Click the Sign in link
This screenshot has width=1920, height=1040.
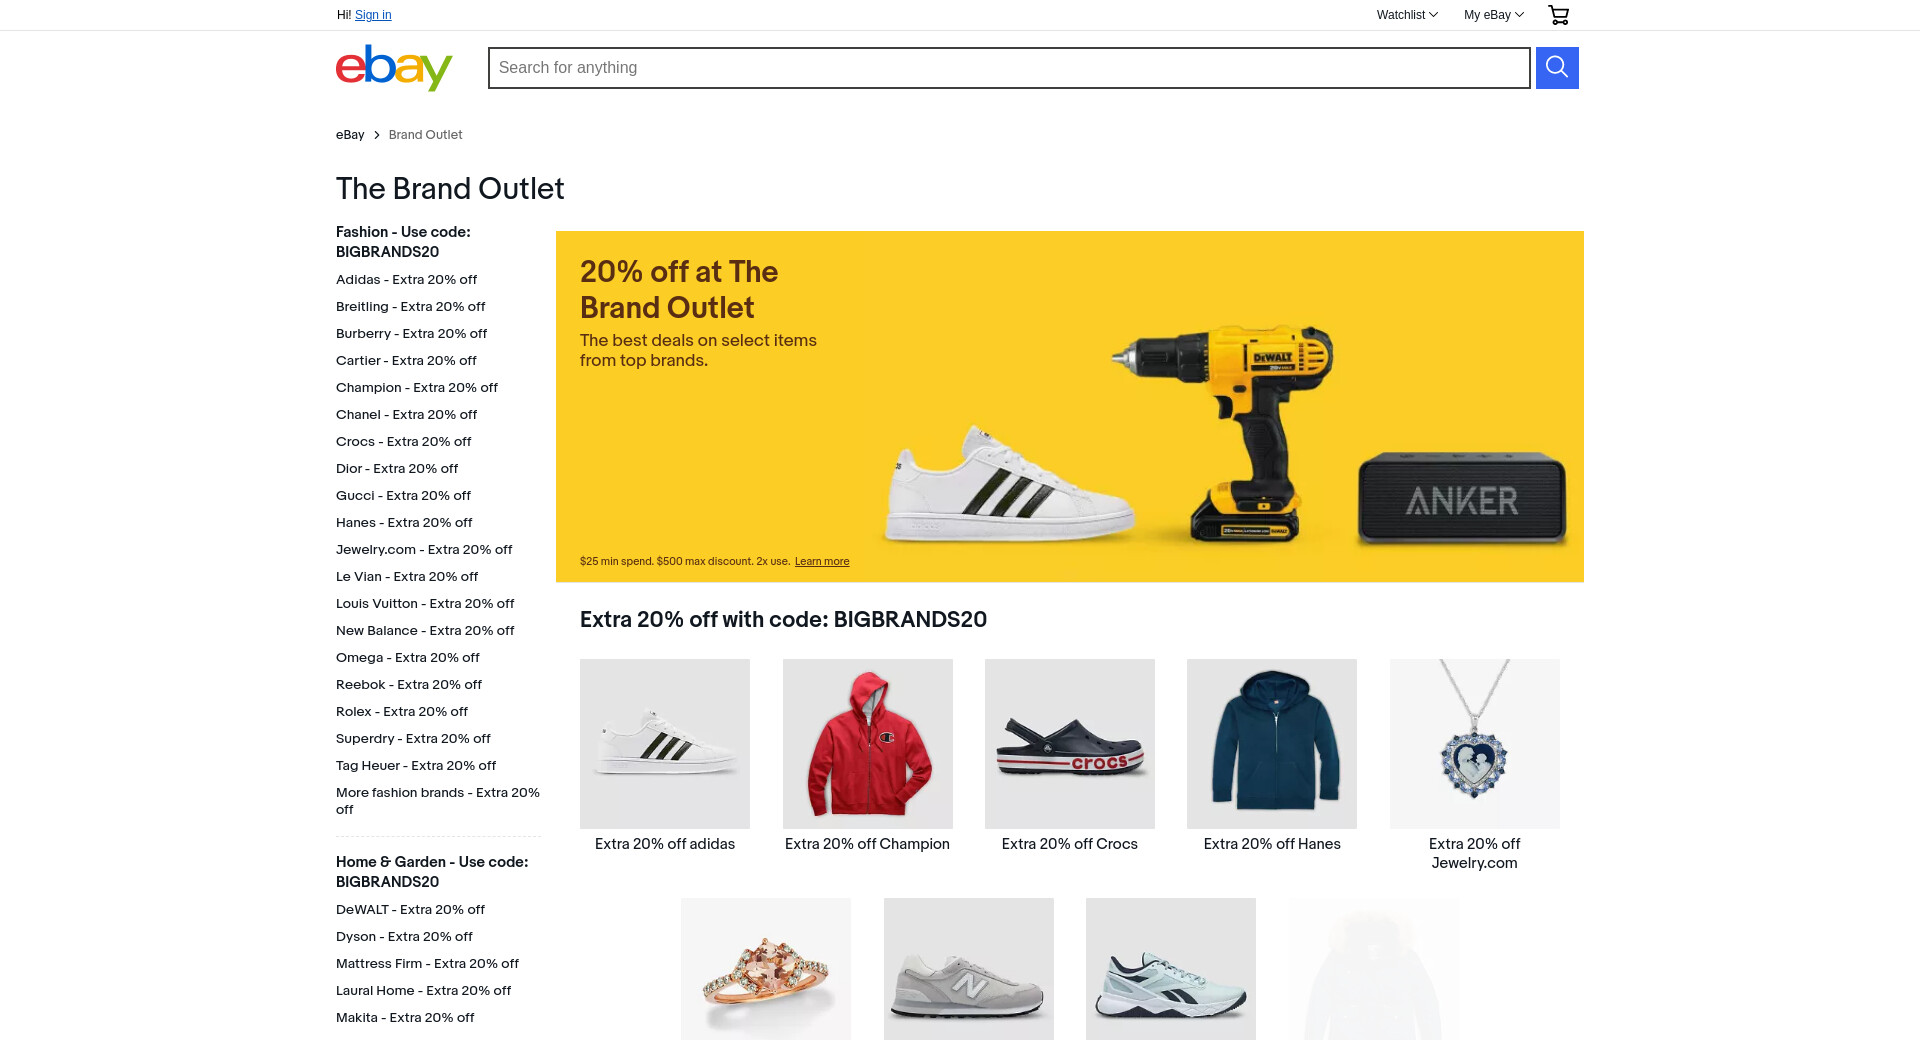(x=373, y=15)
